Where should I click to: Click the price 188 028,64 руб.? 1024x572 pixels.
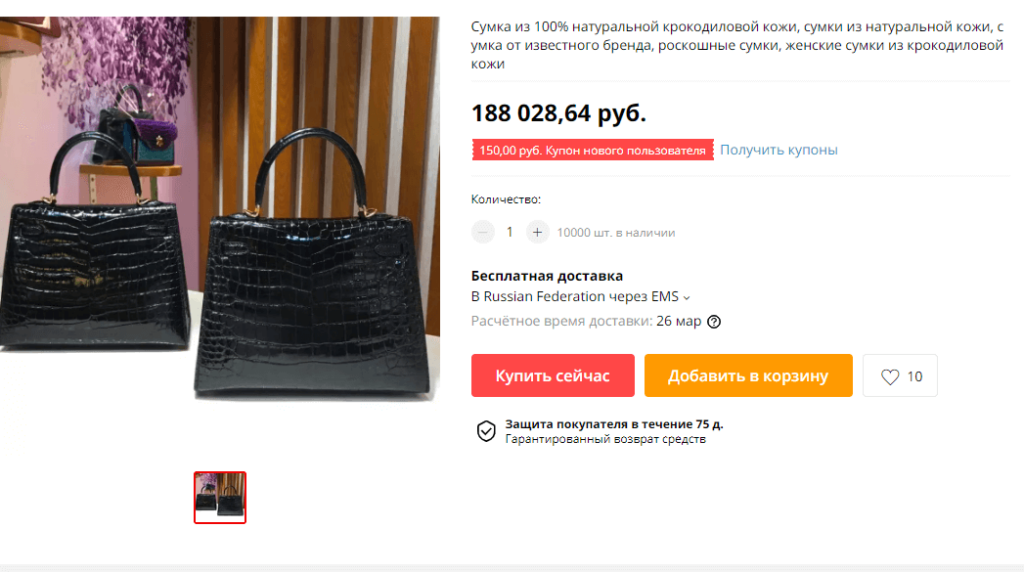(x=559, y=114)
